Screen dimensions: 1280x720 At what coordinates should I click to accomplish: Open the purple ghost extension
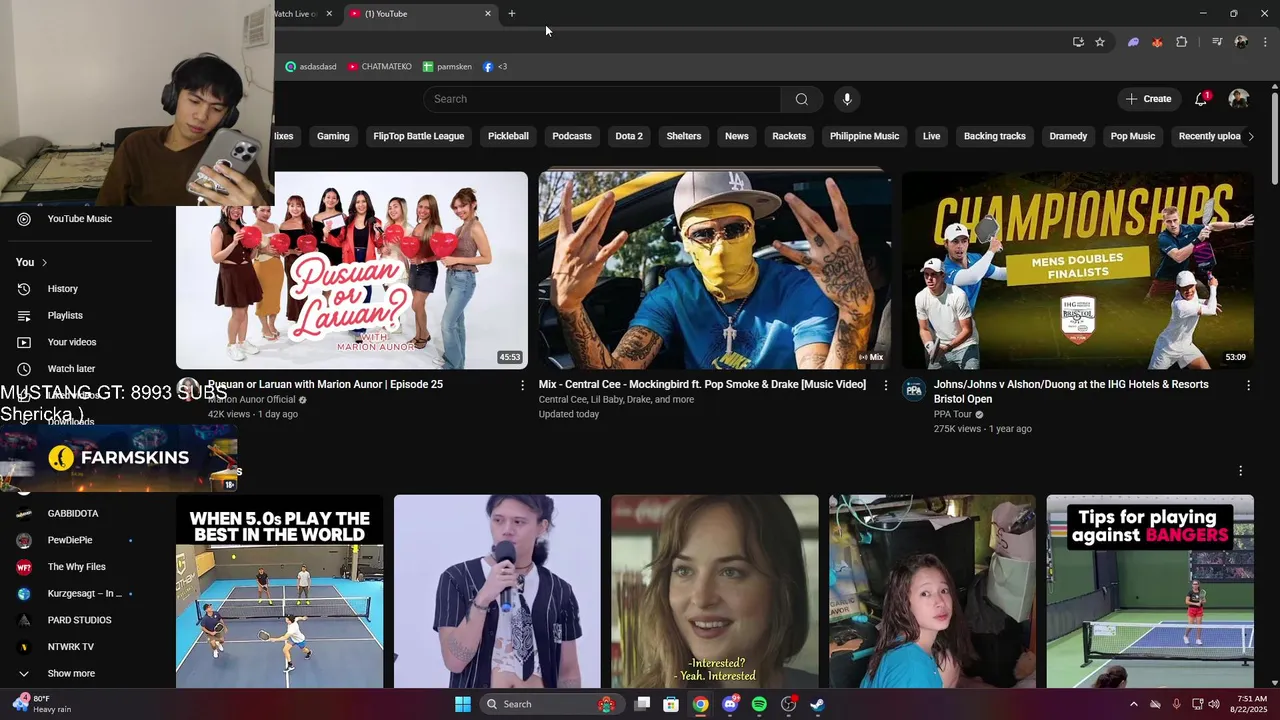pos(1133,42)
